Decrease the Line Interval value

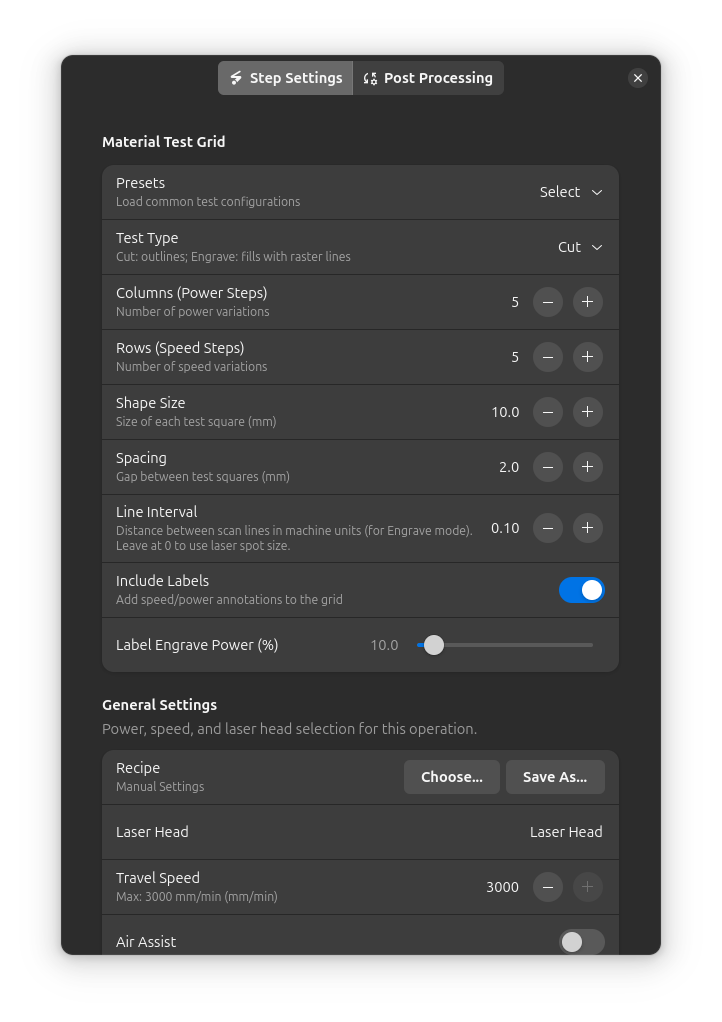(x=547, y=528)
